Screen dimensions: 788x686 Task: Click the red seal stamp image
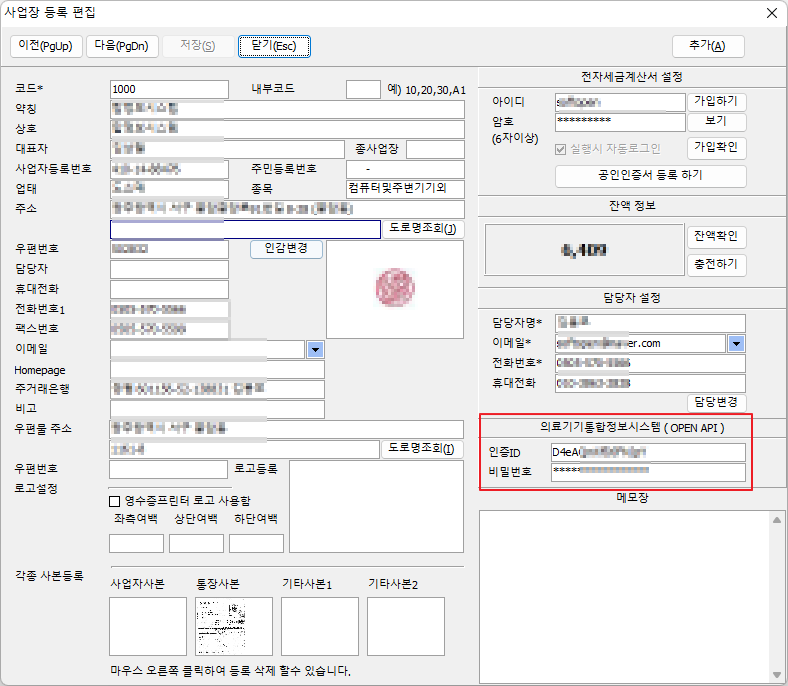tap(396, 287)
